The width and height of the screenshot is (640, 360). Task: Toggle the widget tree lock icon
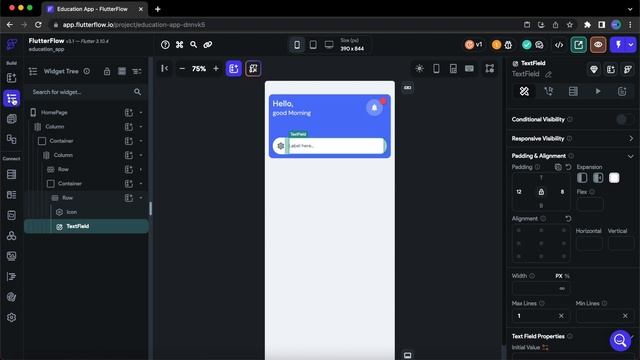pos(107,71)
